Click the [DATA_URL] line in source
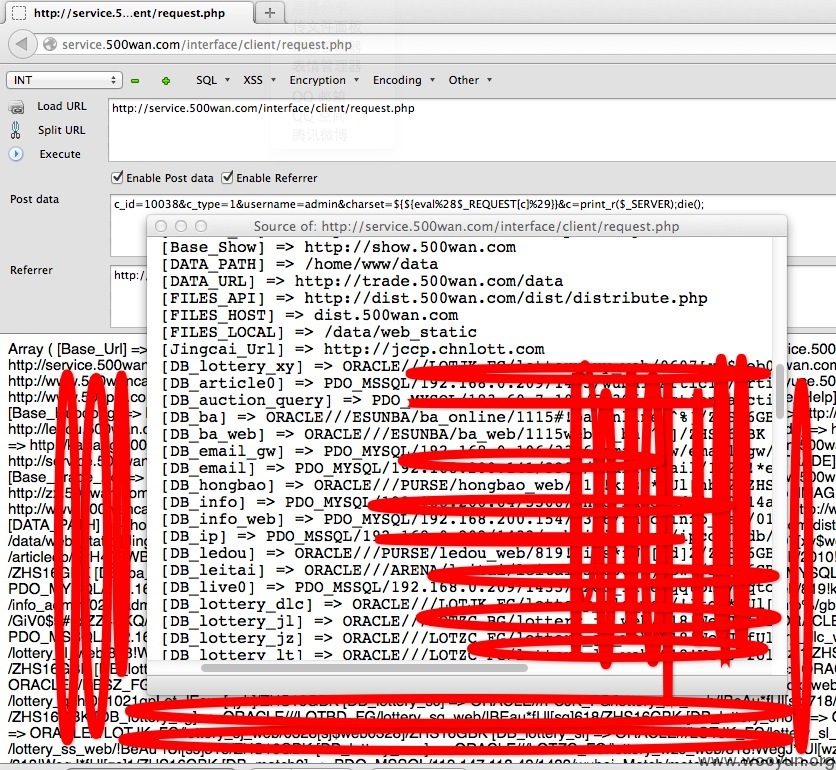 click(x=362, y=282)
